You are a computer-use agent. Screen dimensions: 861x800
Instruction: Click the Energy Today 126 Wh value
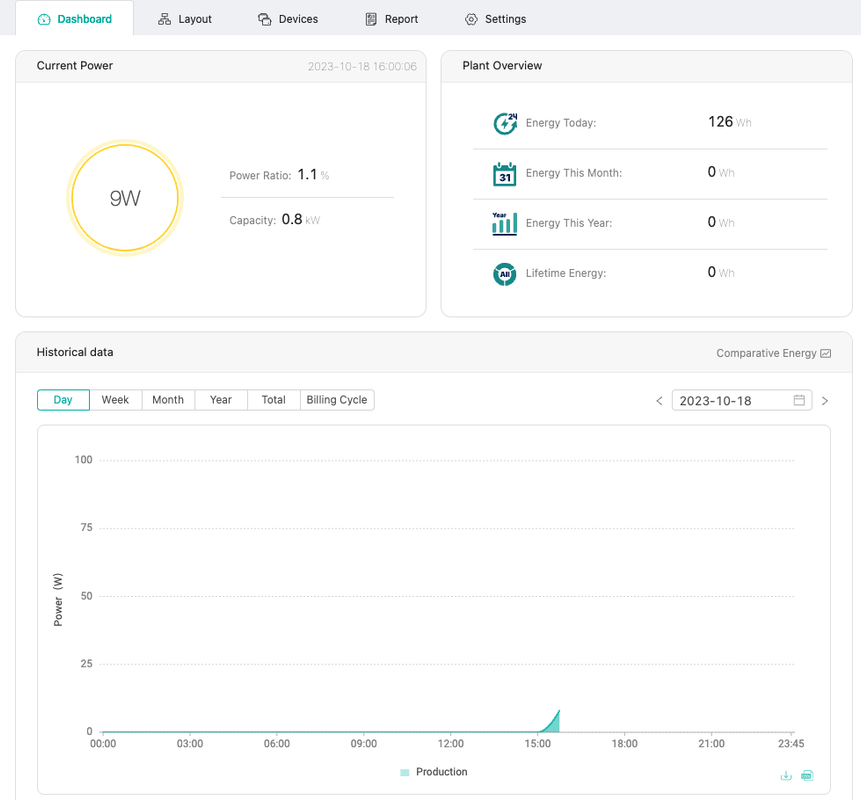coord(729,122)
